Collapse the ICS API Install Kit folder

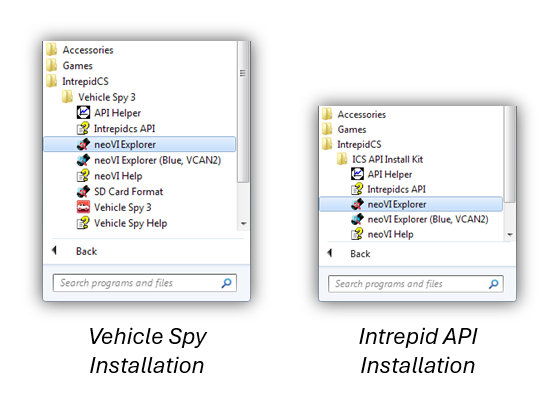pyautogui.click(x=380, y=159)
